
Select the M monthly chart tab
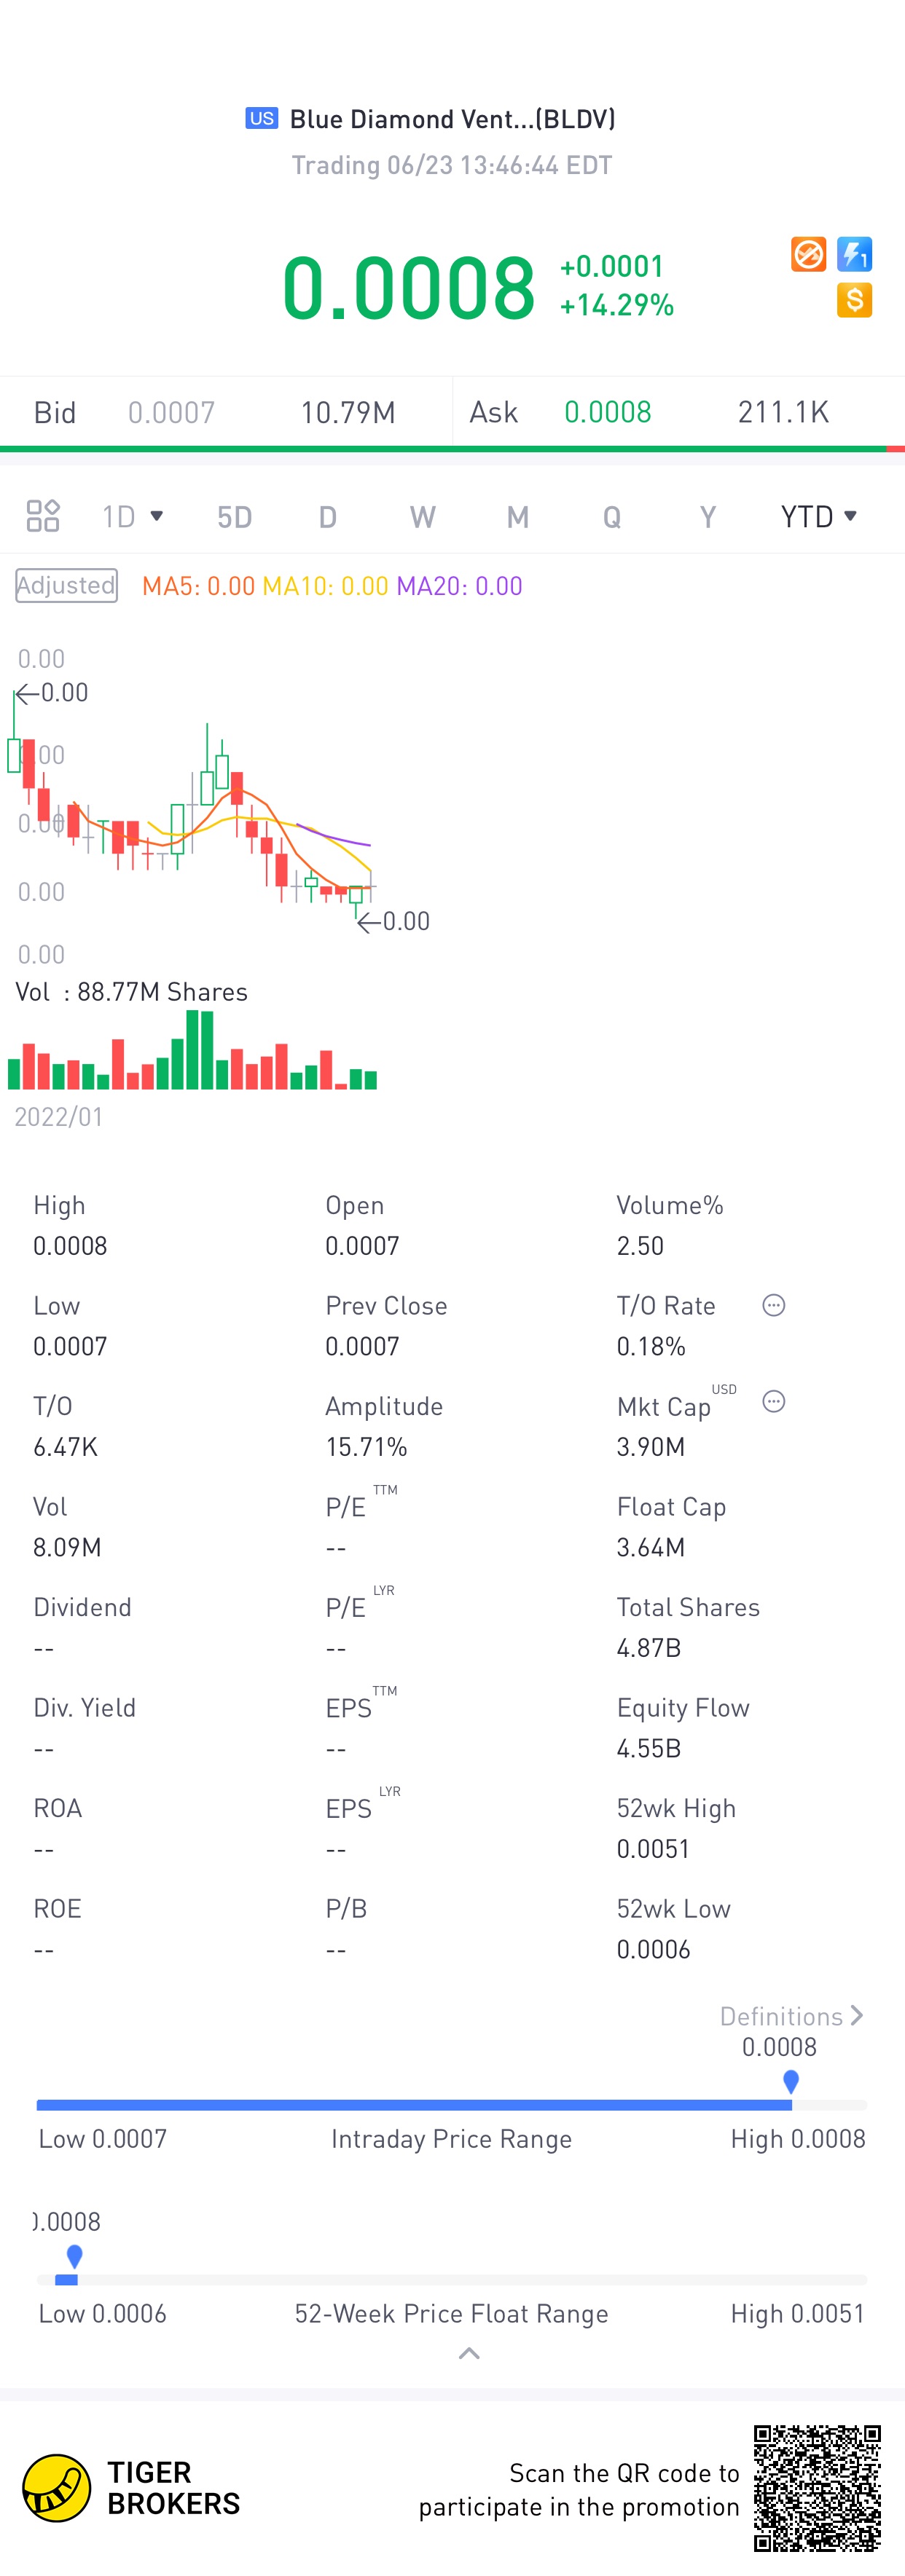point(517,517)
